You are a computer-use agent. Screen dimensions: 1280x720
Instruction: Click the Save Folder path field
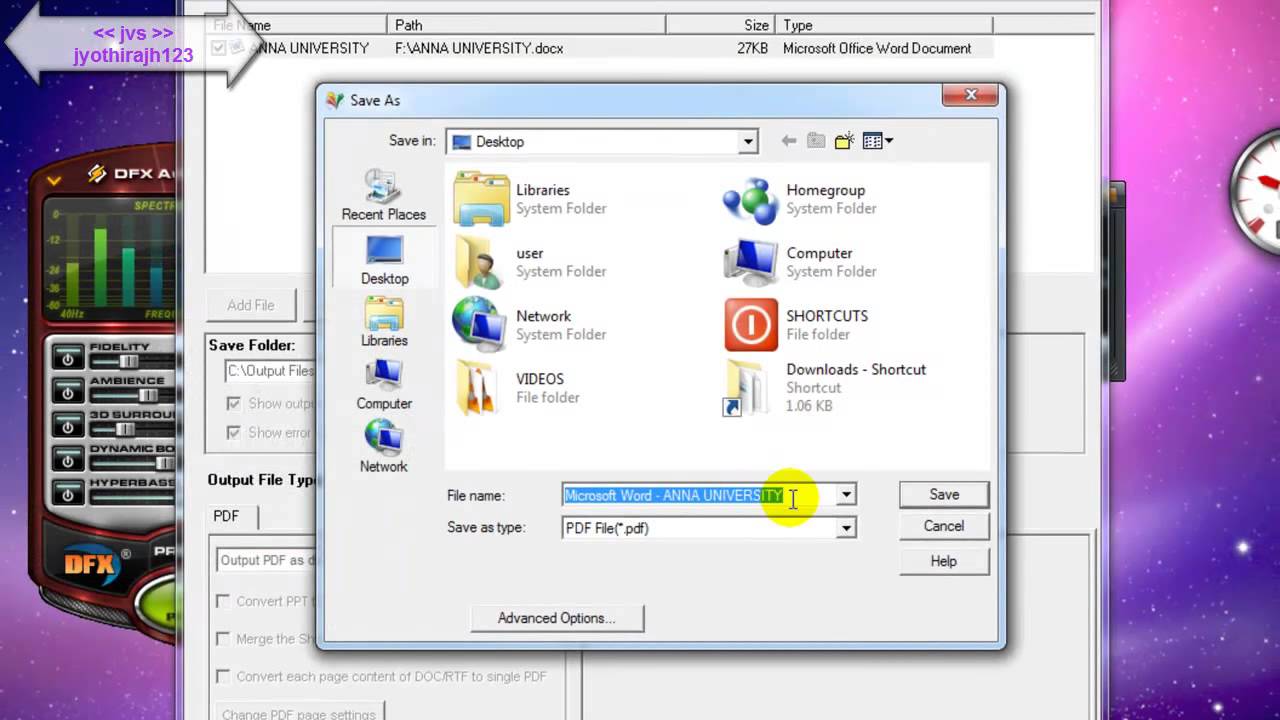click(270, 371)
